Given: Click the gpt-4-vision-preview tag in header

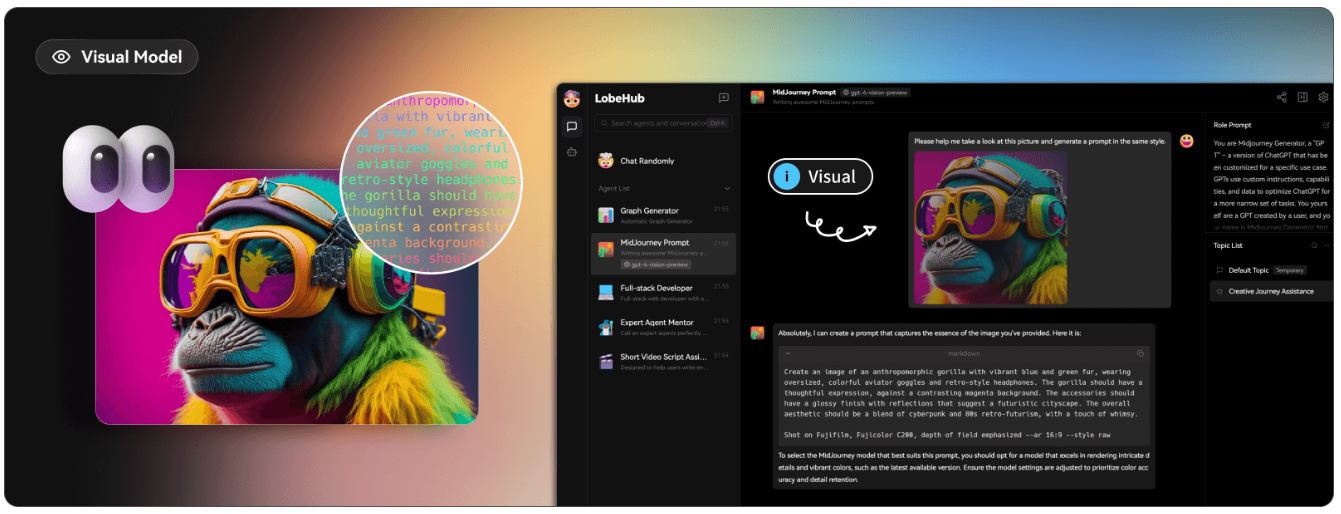Looking at the screenshot, I should (875, 92).
